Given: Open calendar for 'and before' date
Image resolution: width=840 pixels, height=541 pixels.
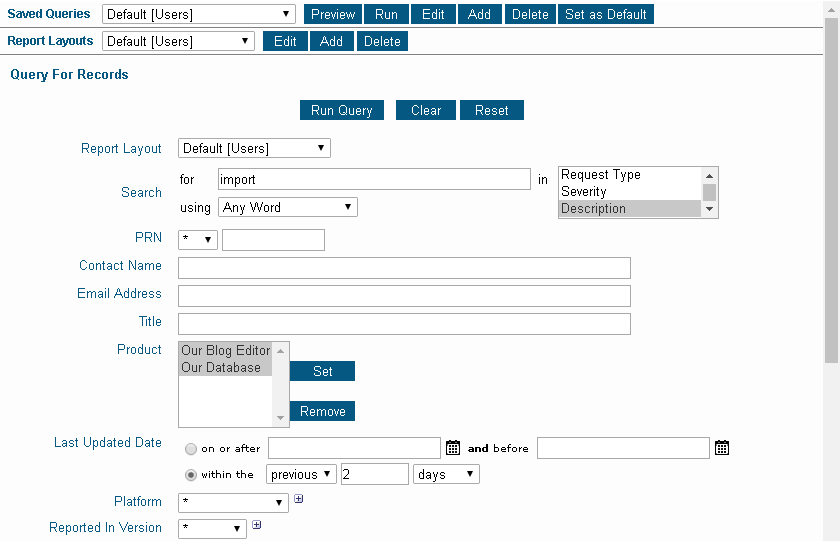Looking at the screenshot, I should point(722,448).
